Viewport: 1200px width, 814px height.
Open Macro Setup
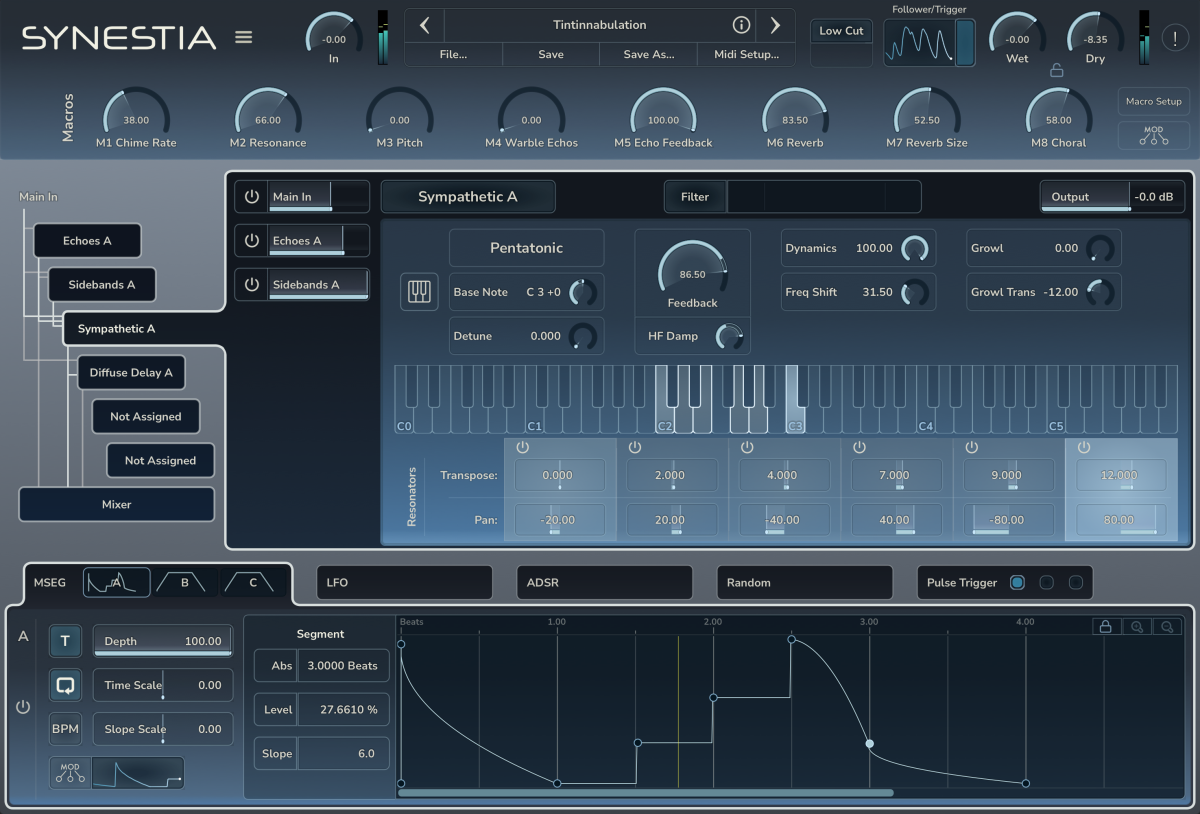click(1154, 101)
